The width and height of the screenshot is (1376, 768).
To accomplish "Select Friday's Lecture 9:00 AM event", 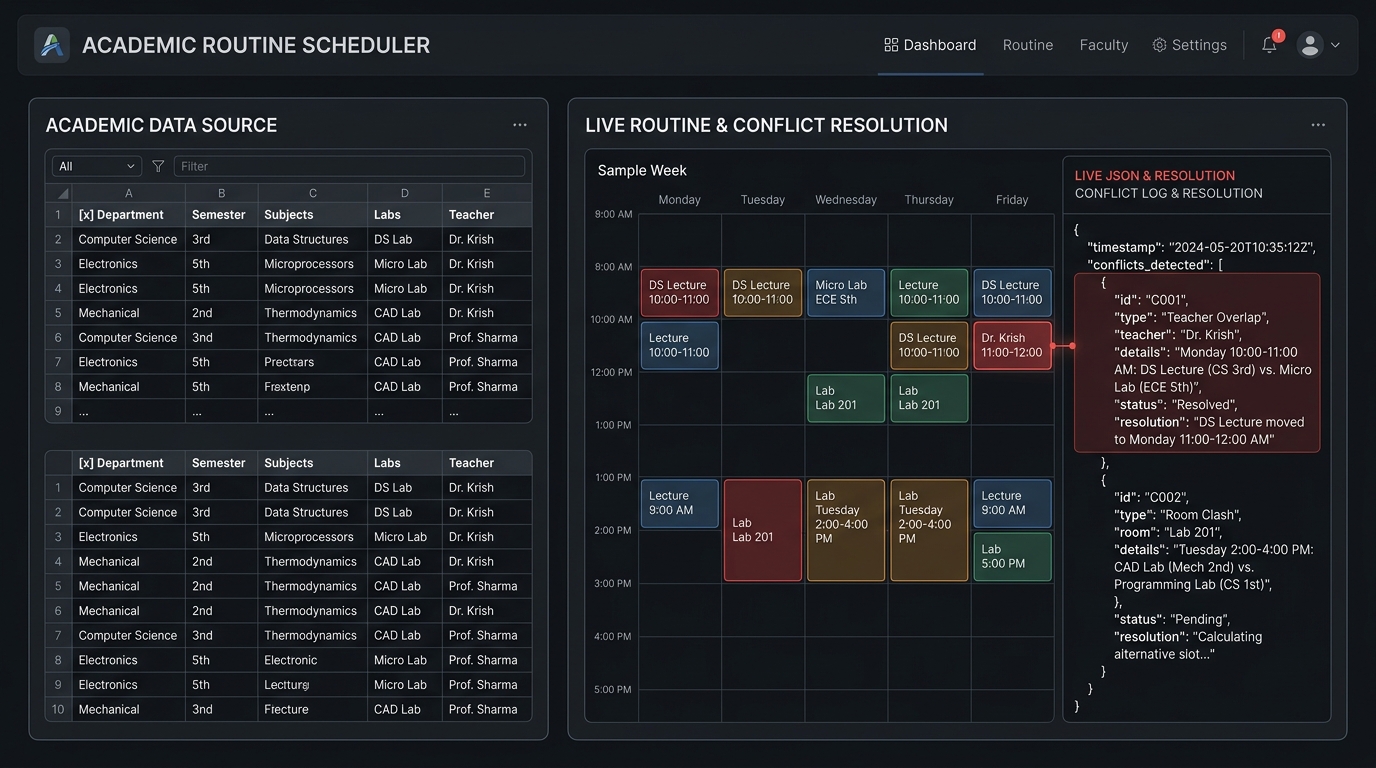I will click(x=1012, y=503).
